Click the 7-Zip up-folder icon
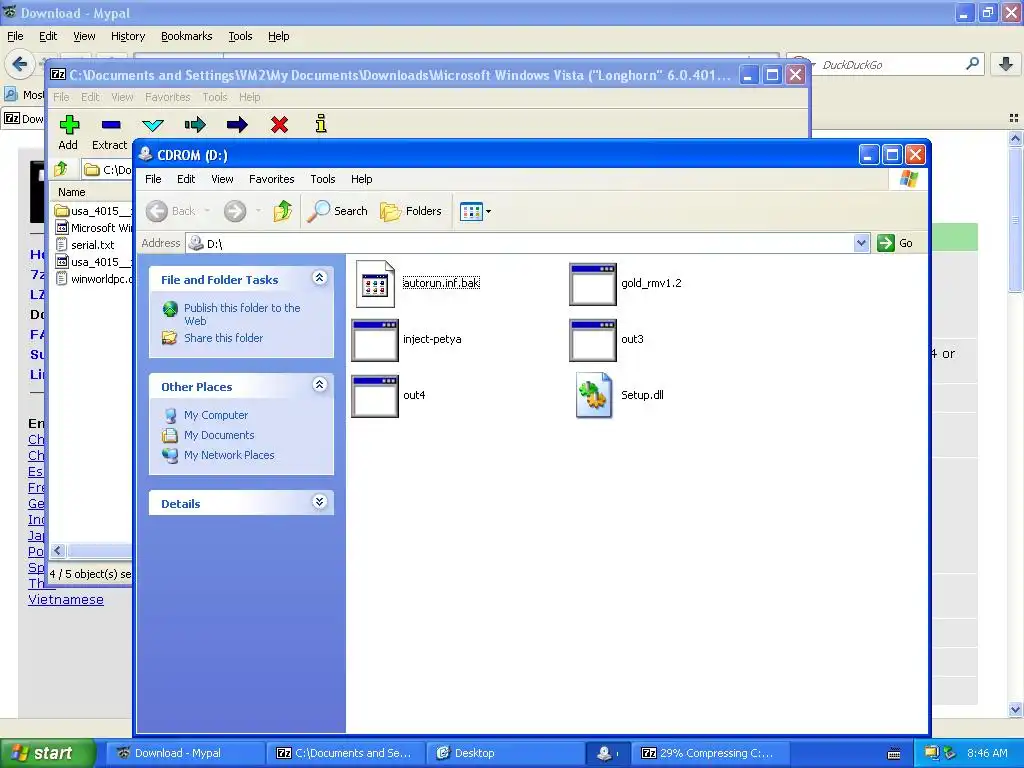The image size is (1024, 768). point(61,169)
